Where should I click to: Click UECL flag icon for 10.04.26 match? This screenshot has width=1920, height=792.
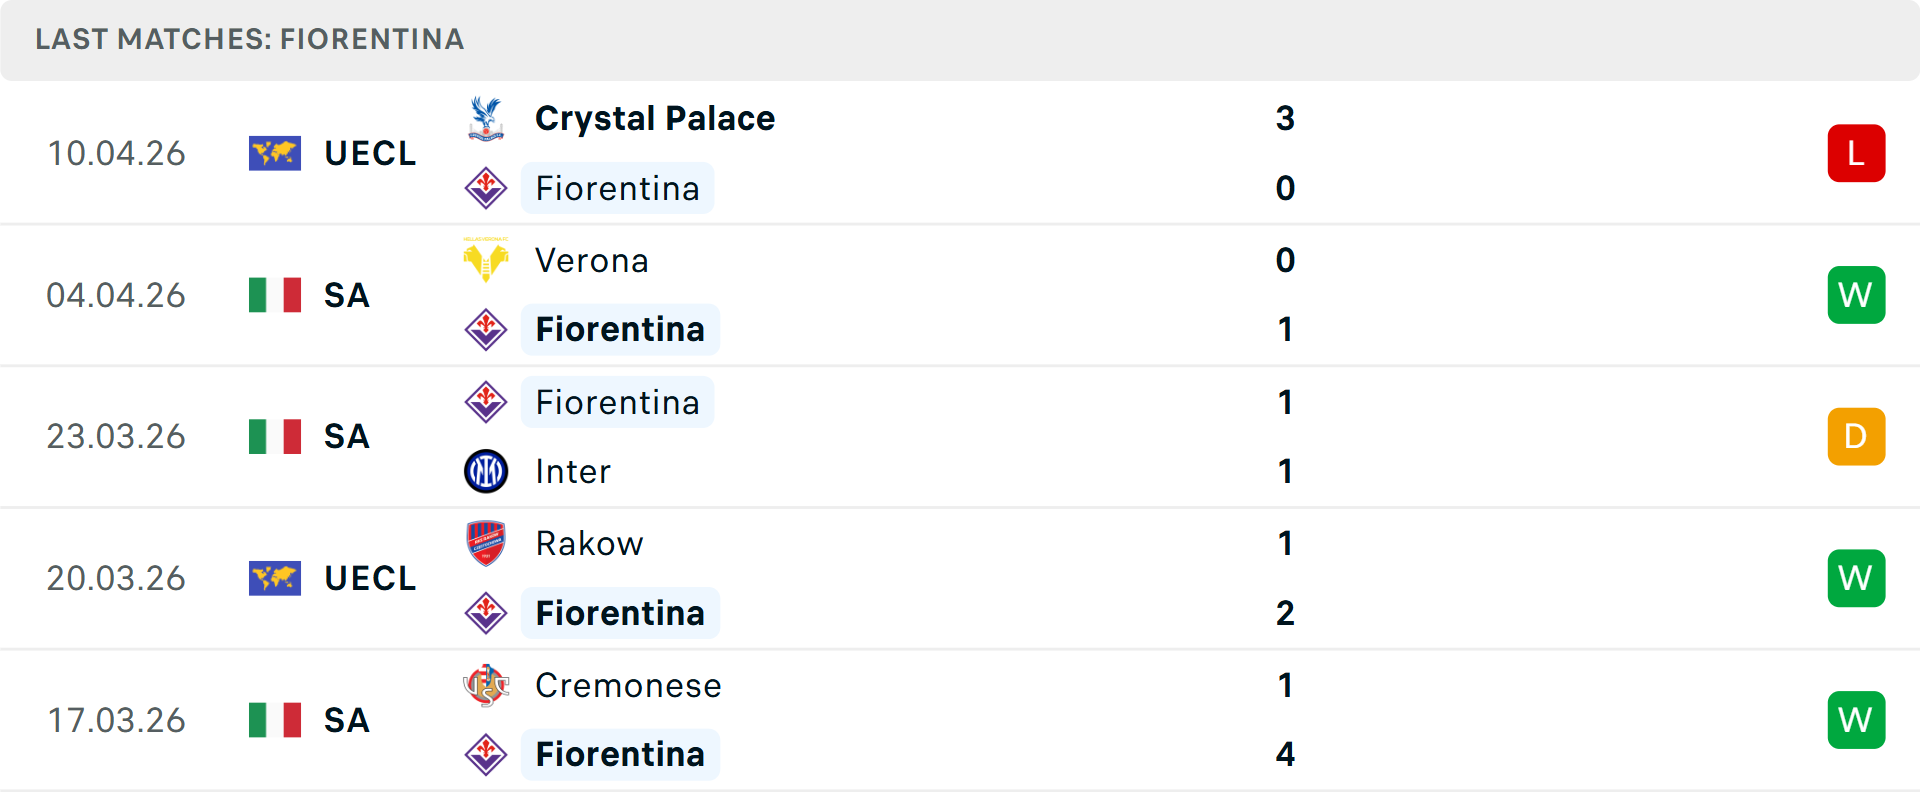click(x=274, y=153)
